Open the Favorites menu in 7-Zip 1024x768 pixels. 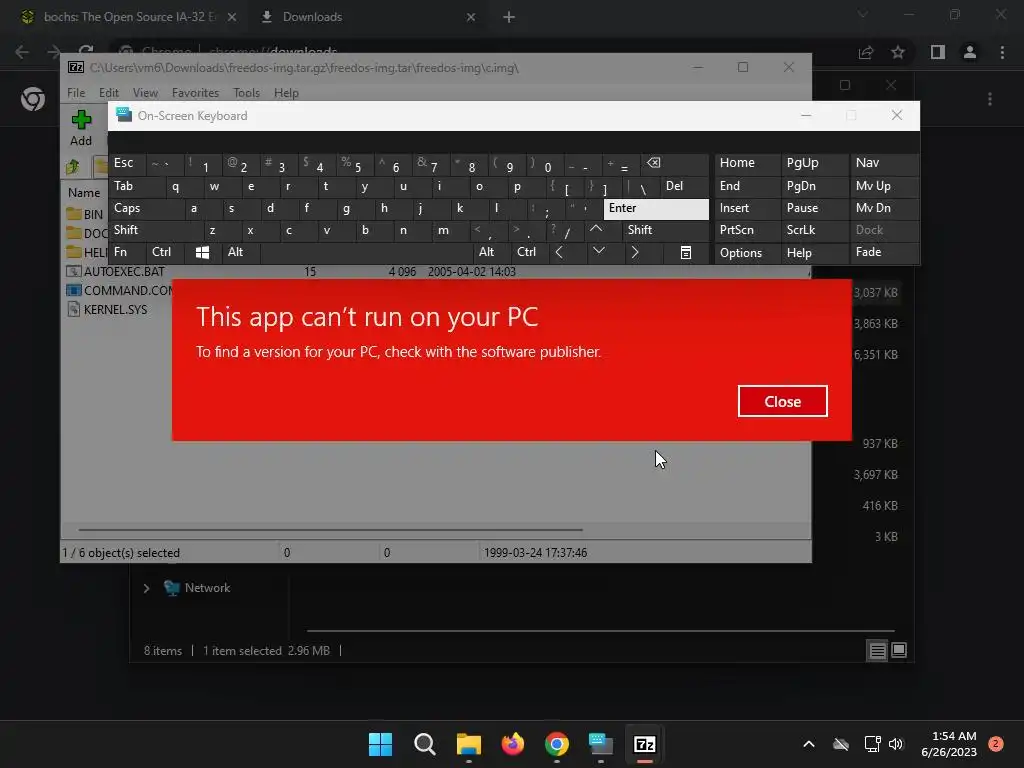coord(195,93)
